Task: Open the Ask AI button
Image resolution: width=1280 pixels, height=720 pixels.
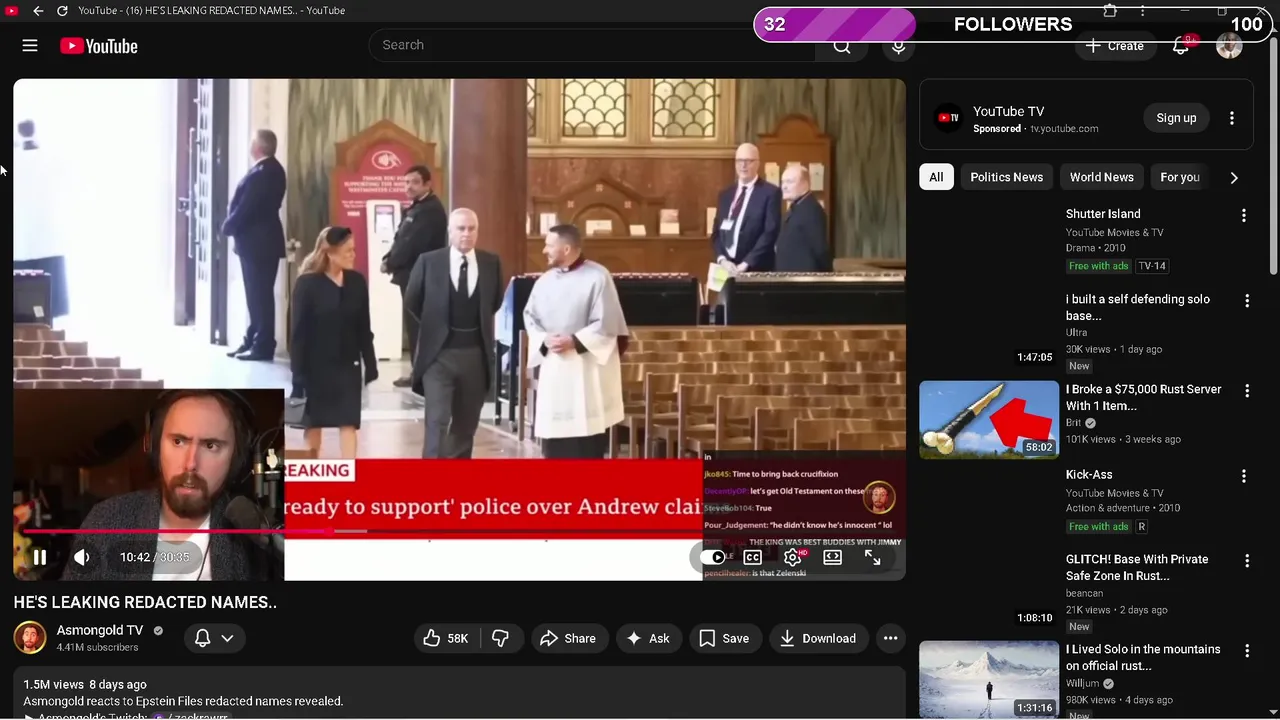Action: [647, 638]
